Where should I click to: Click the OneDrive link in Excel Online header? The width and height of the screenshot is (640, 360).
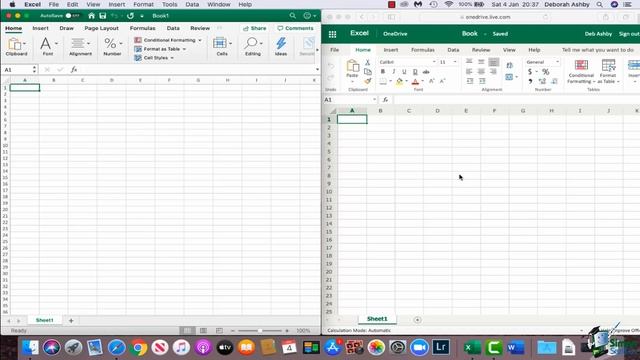(x=395, y=34)
